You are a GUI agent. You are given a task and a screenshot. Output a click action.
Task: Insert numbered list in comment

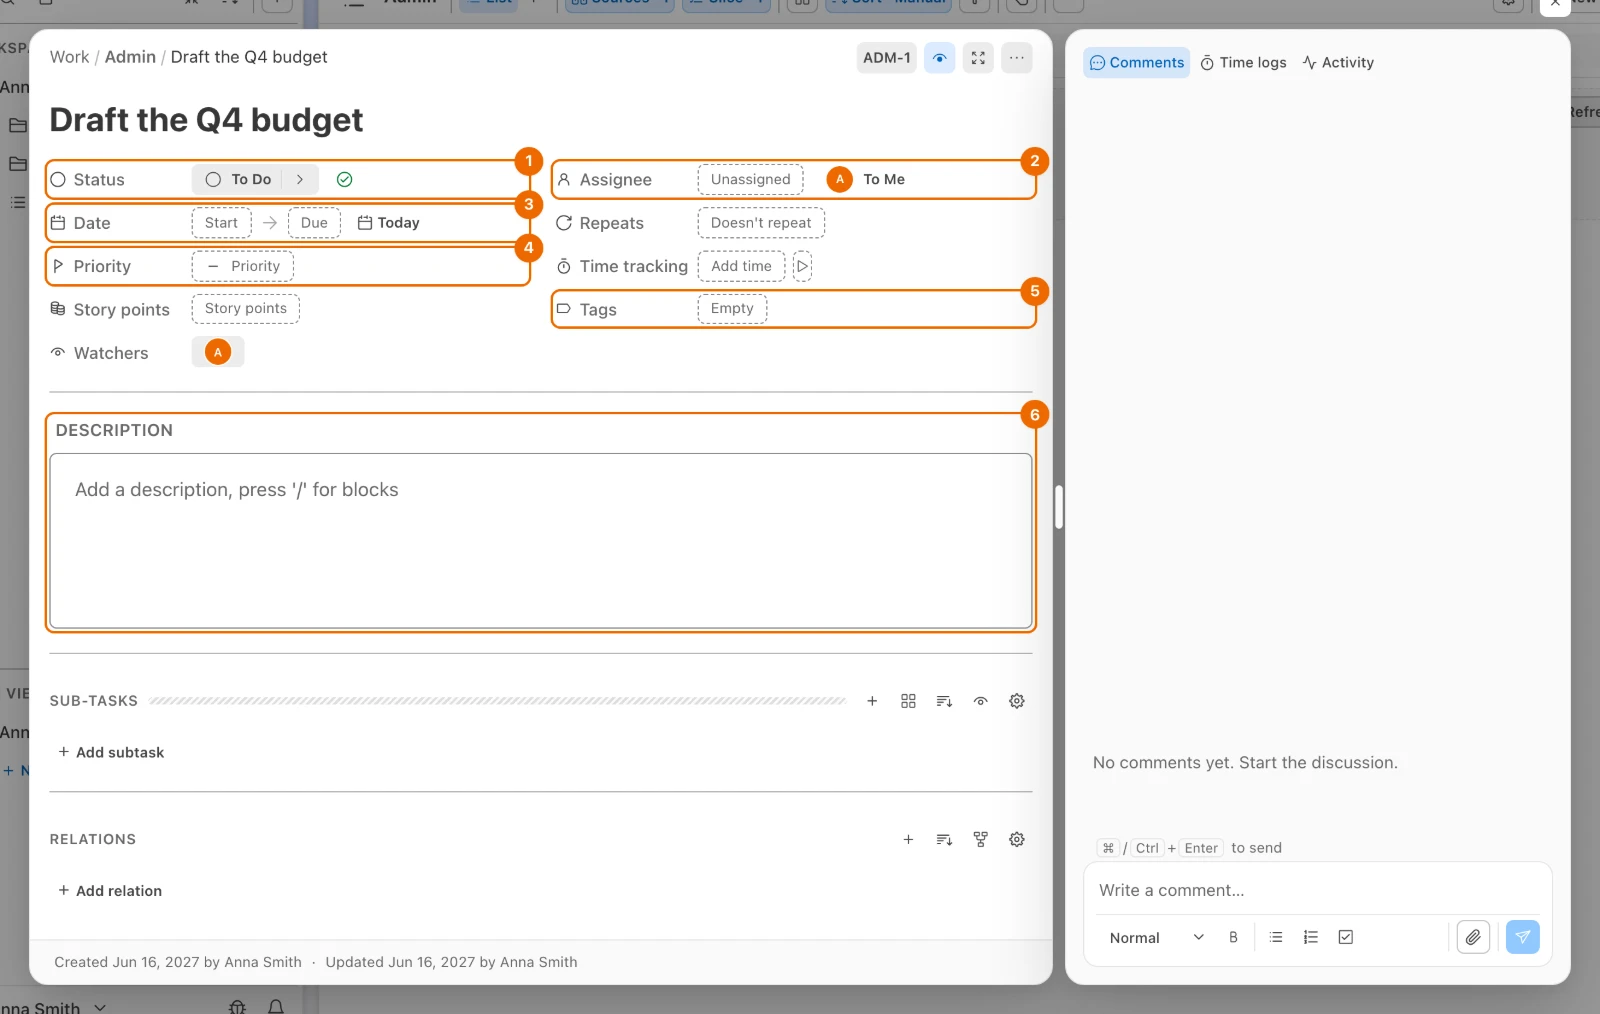pyautogui.click(x=1311, y=938)
